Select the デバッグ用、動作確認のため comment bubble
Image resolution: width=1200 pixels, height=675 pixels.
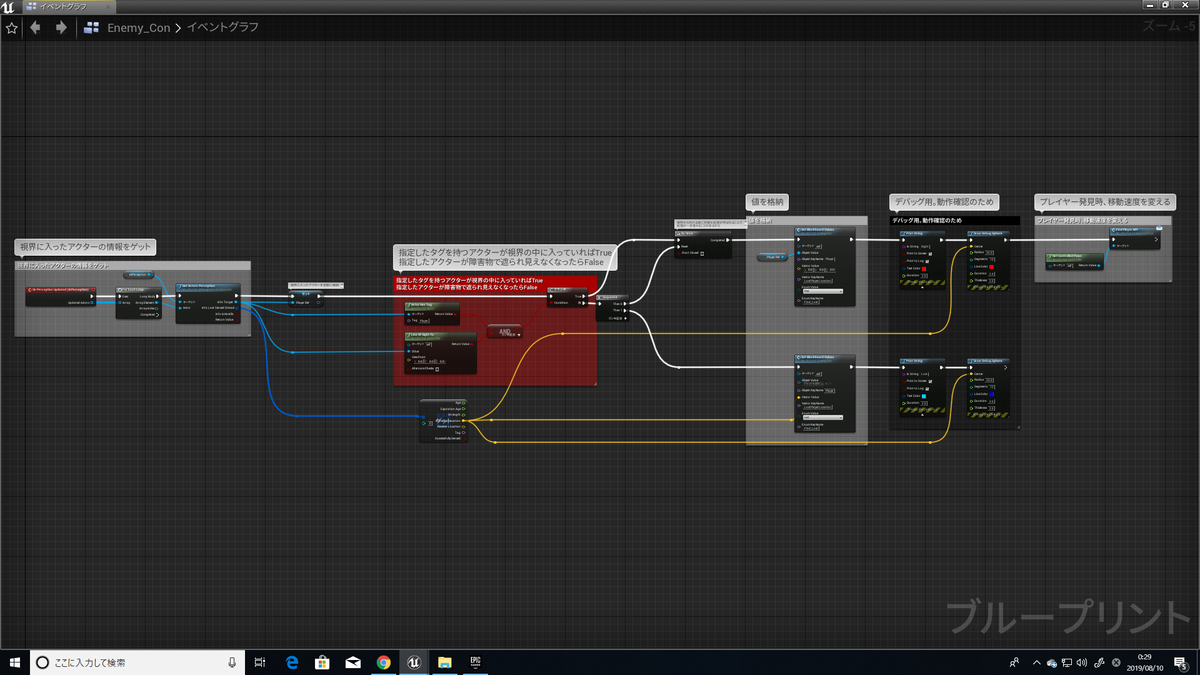coord(945,202)
